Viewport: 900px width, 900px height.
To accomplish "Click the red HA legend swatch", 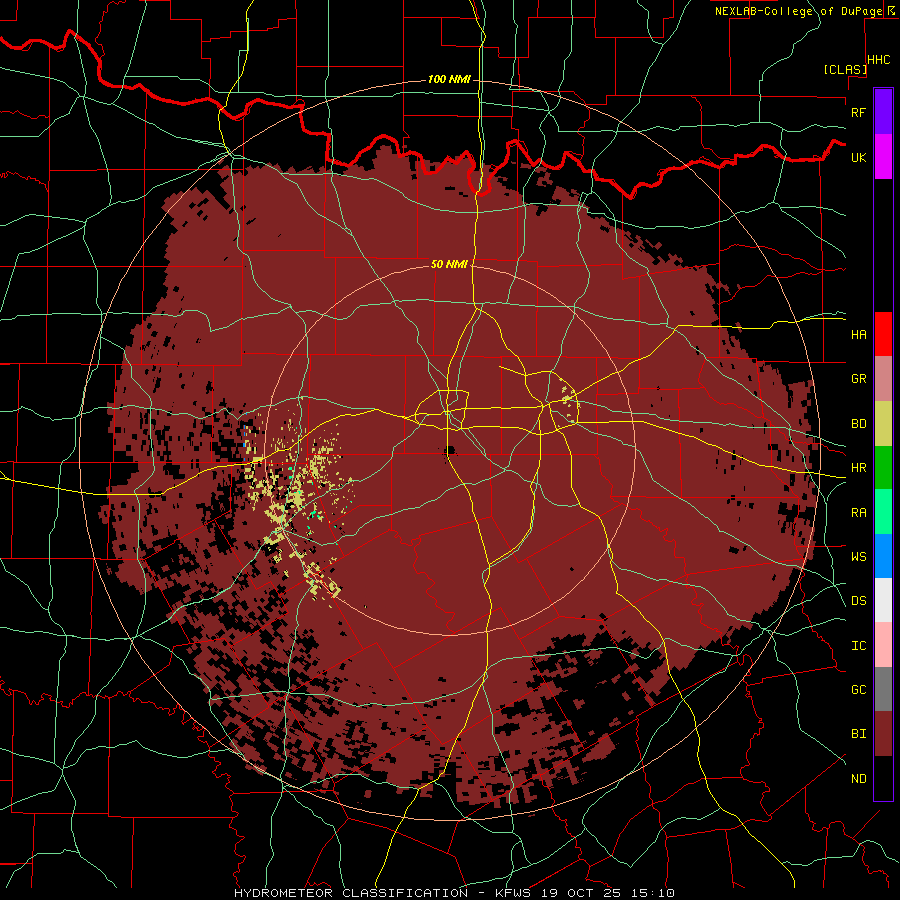I will 883,334.
